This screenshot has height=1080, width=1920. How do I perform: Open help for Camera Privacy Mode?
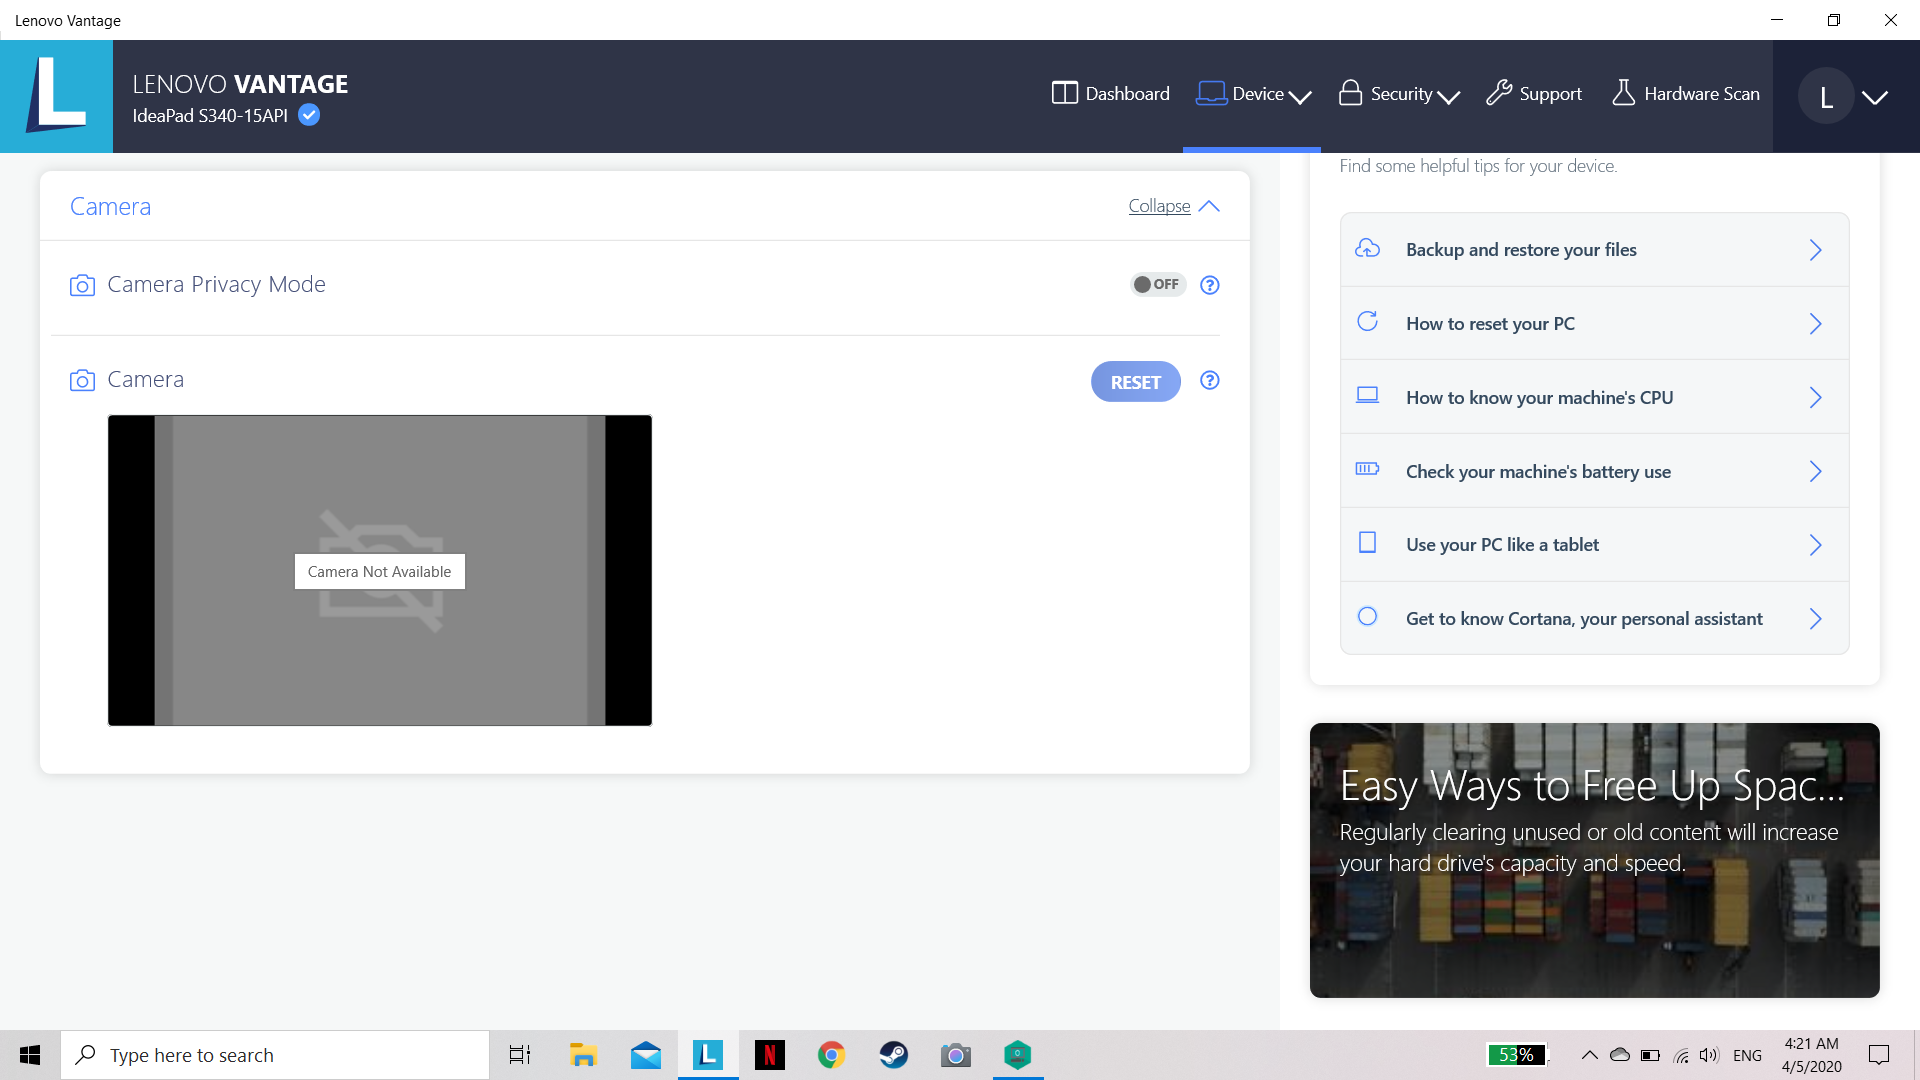tap(1210, 285)
